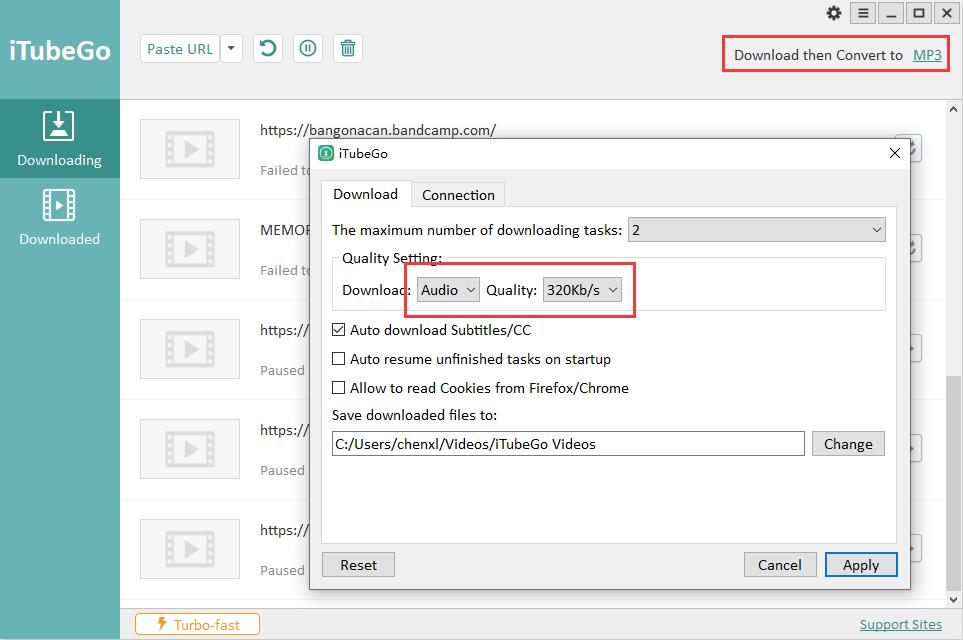Open the hamburger menu in title bar

point(863,13)
